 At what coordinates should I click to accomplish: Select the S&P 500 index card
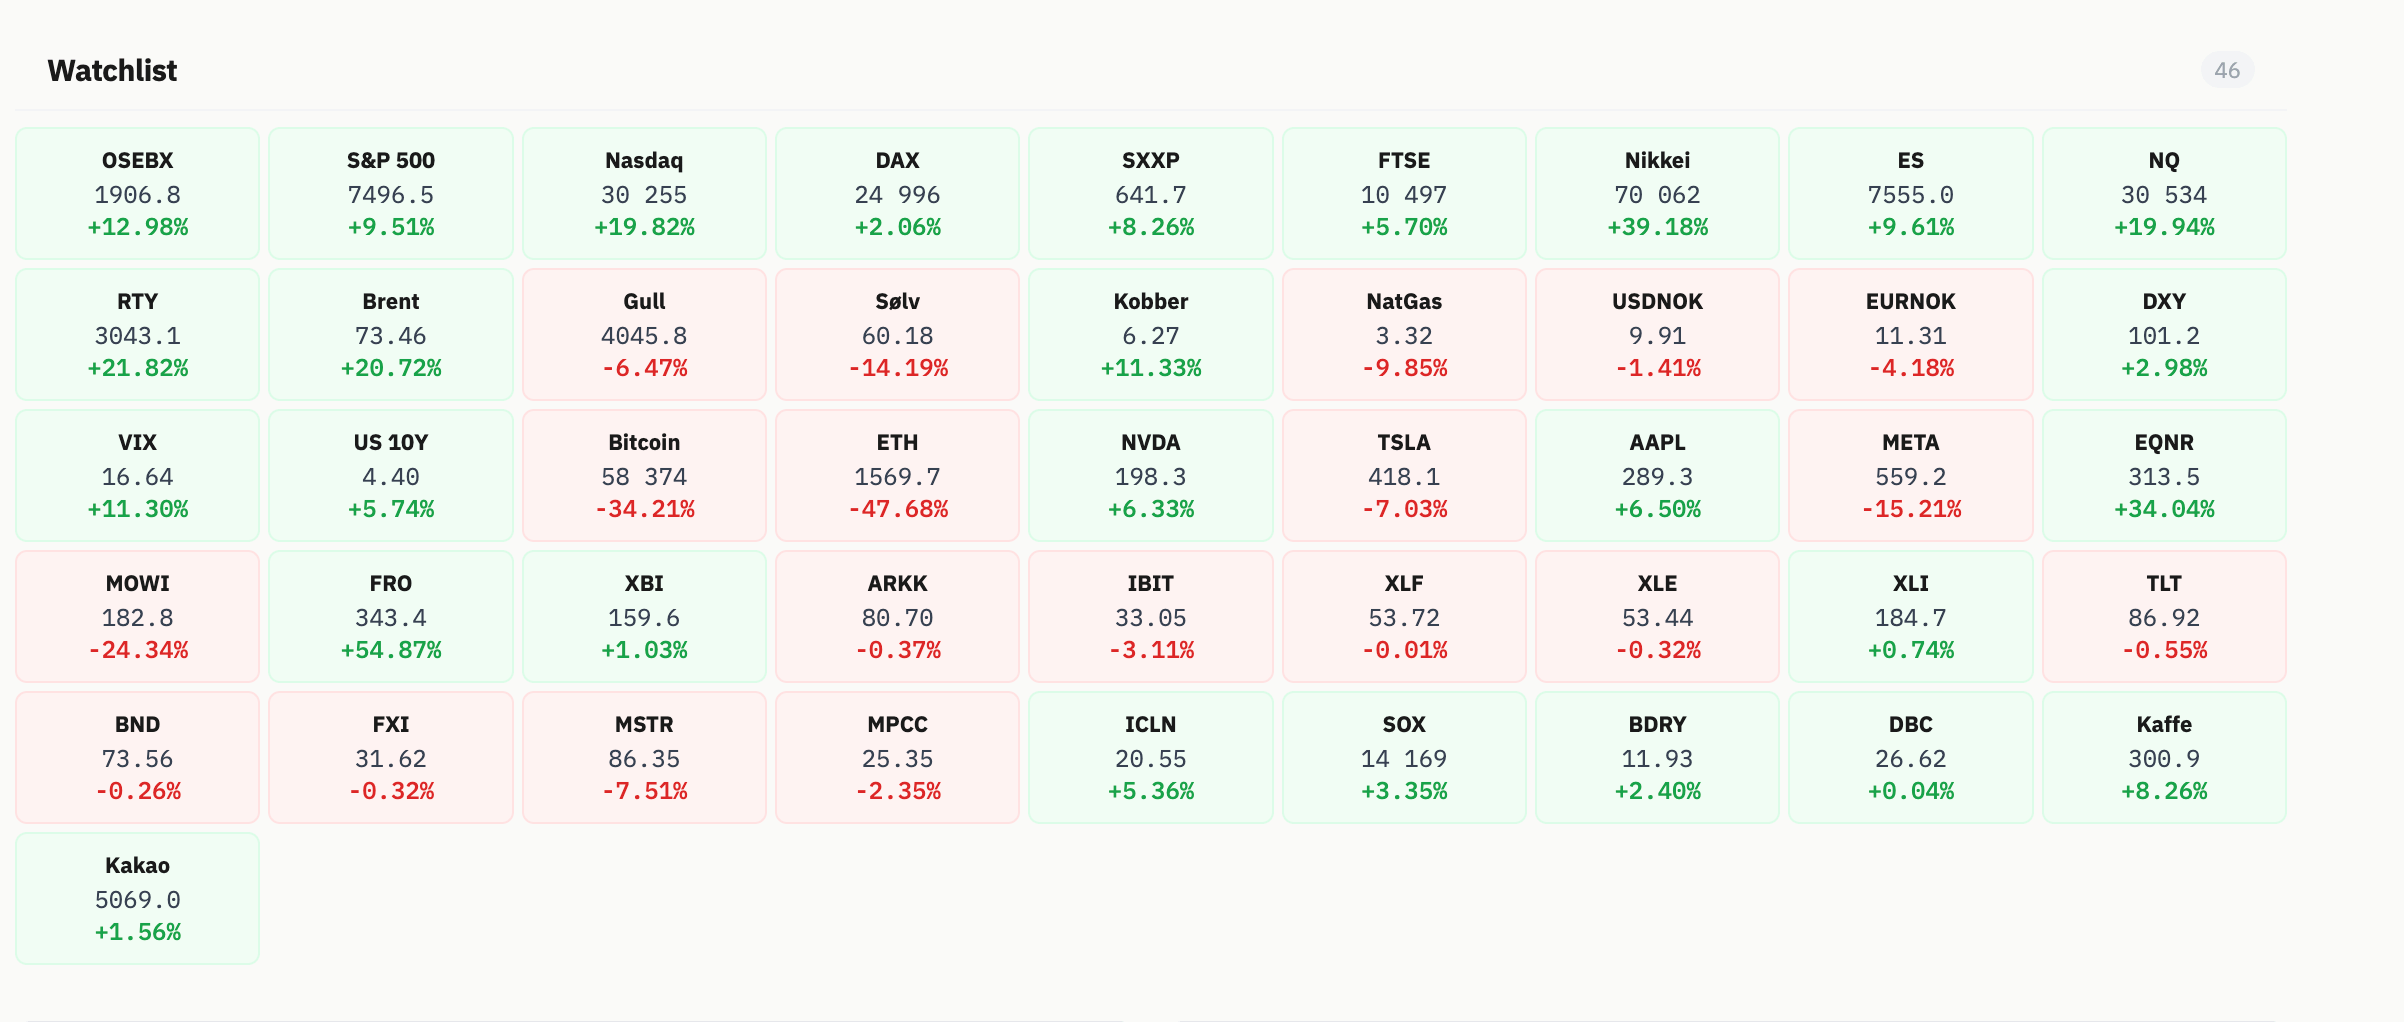coord(391,193)
